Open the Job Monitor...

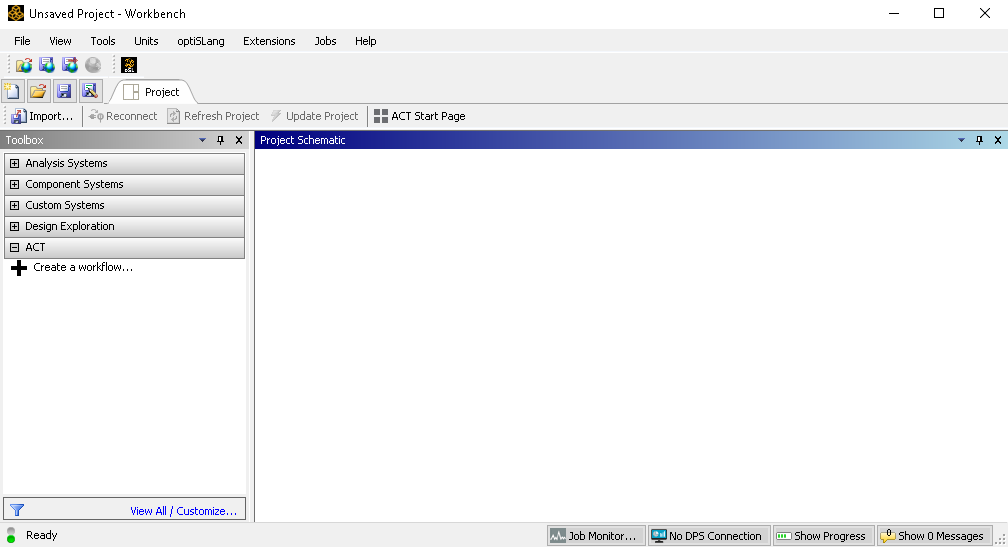[x=596, y=535]
